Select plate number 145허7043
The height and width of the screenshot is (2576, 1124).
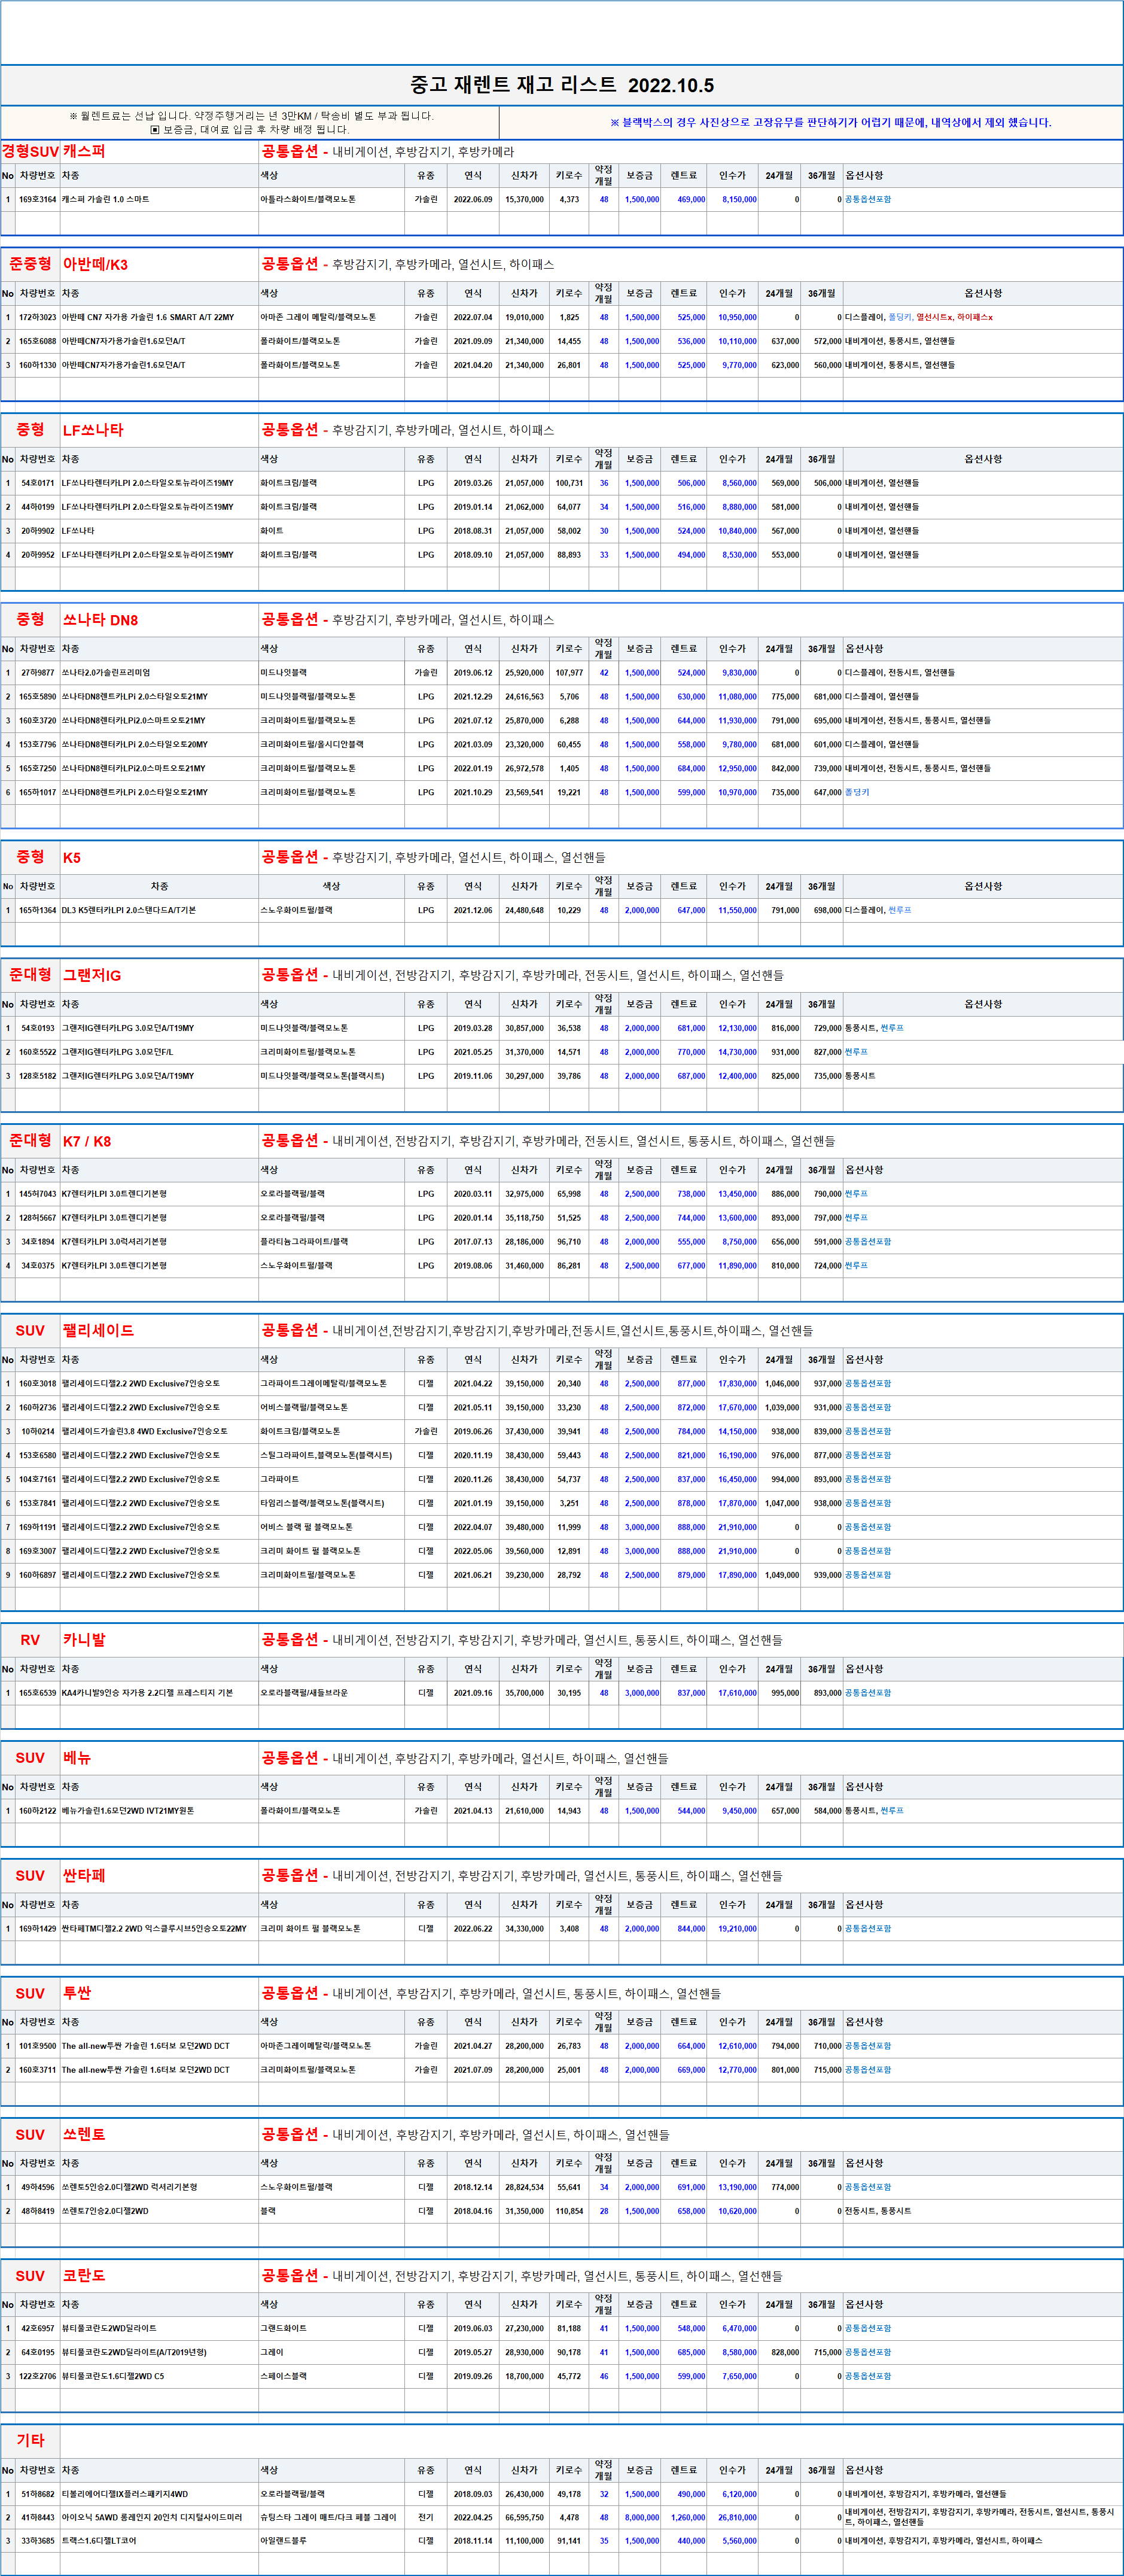click(37, 1194)
